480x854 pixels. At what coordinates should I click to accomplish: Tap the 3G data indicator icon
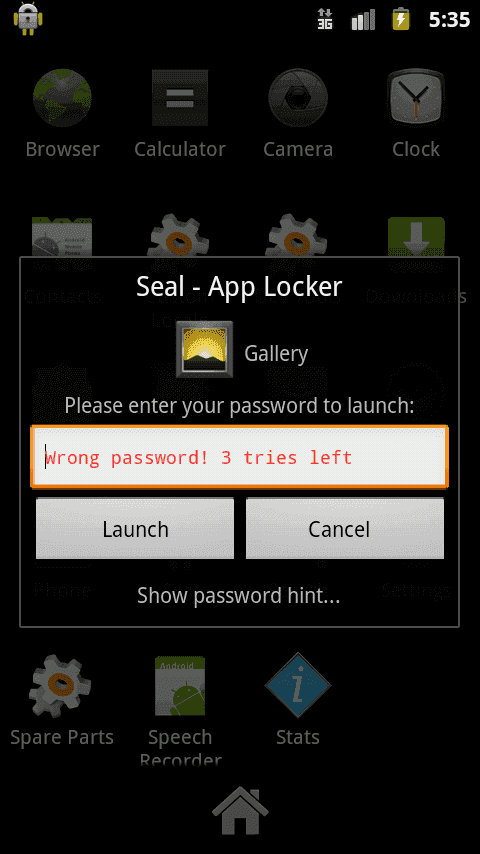coord(325,20)
